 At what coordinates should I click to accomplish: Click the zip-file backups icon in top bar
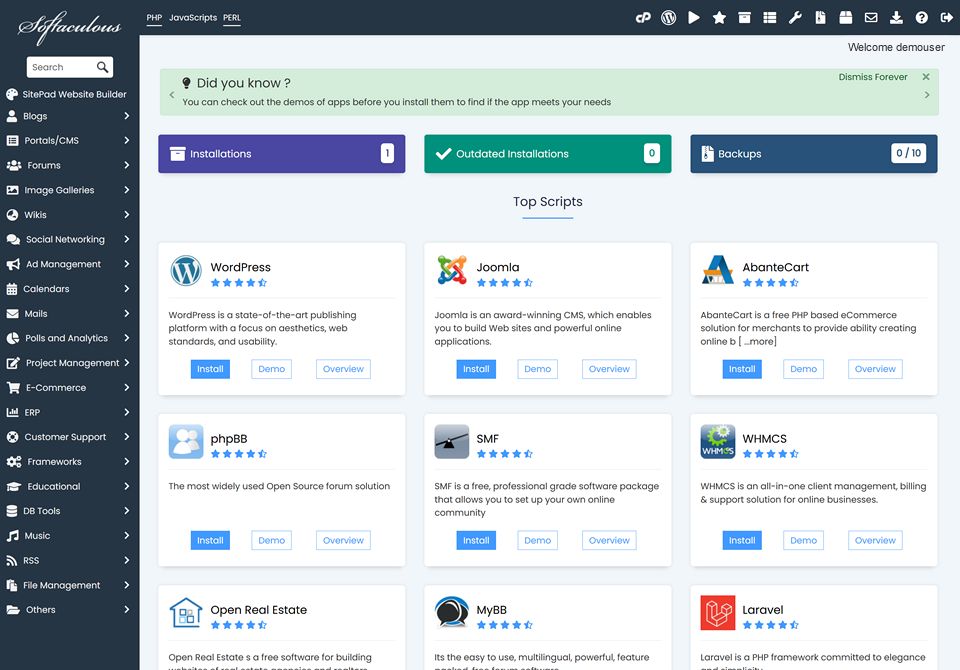[820, 18]
